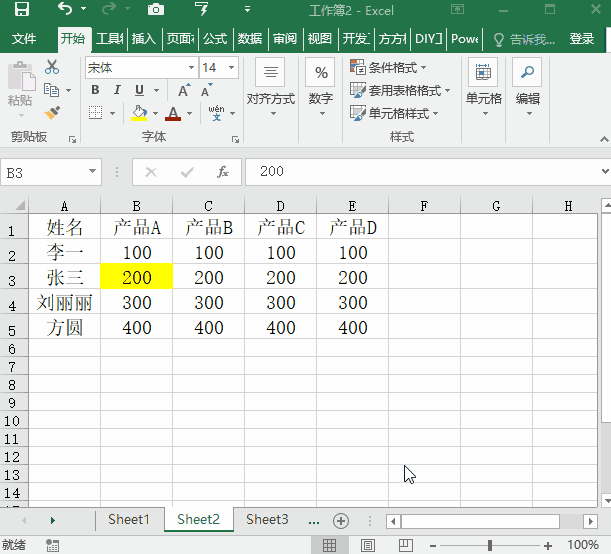This screenshot has width=611, height=554.
Task: Confirm formula entry with checkmark
Action: click(x=187, y=172)
